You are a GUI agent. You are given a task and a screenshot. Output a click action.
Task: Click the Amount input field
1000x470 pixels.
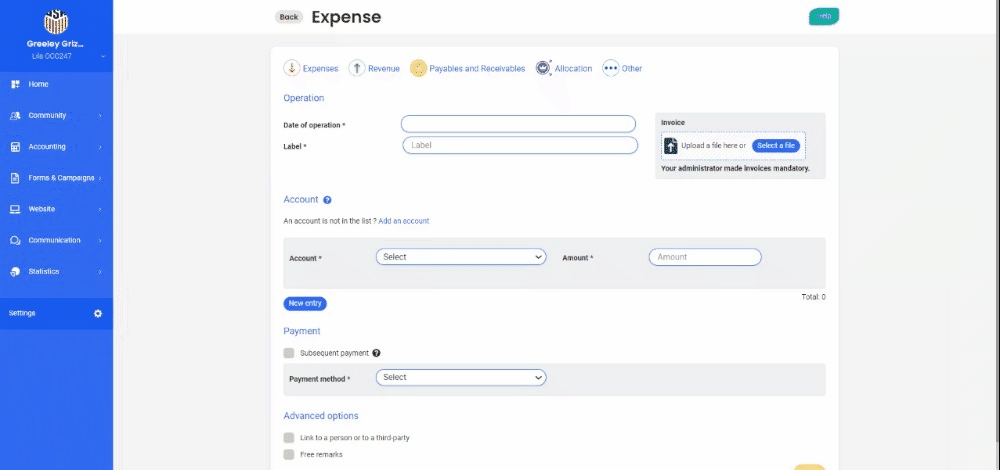705,257
